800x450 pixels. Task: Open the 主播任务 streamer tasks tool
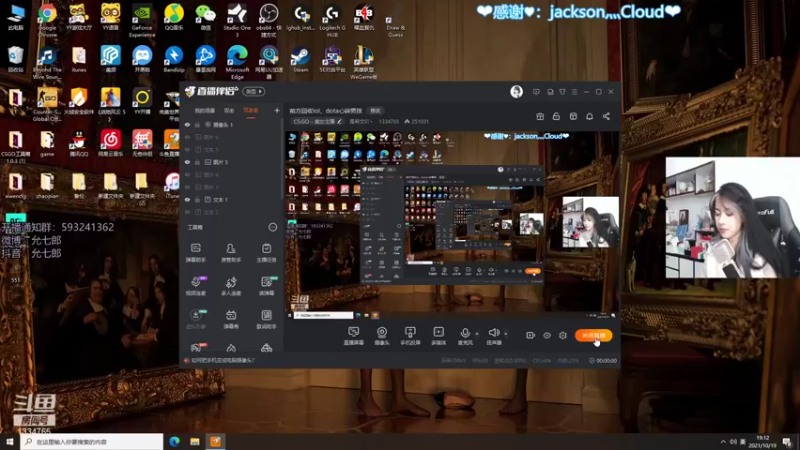point(266,253)
